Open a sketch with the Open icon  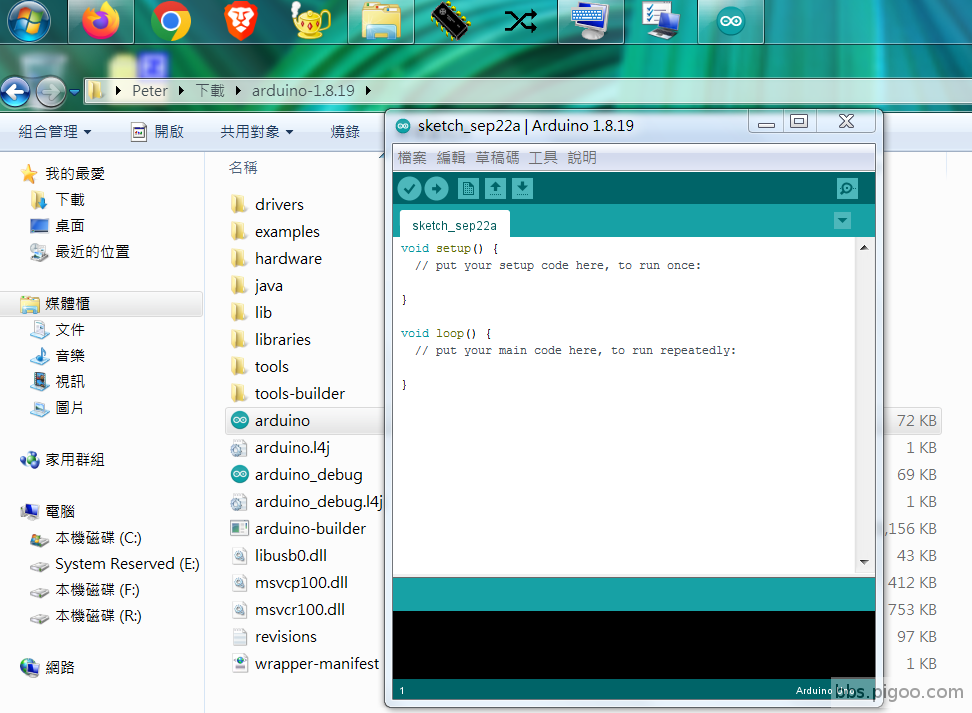point(495,188)
